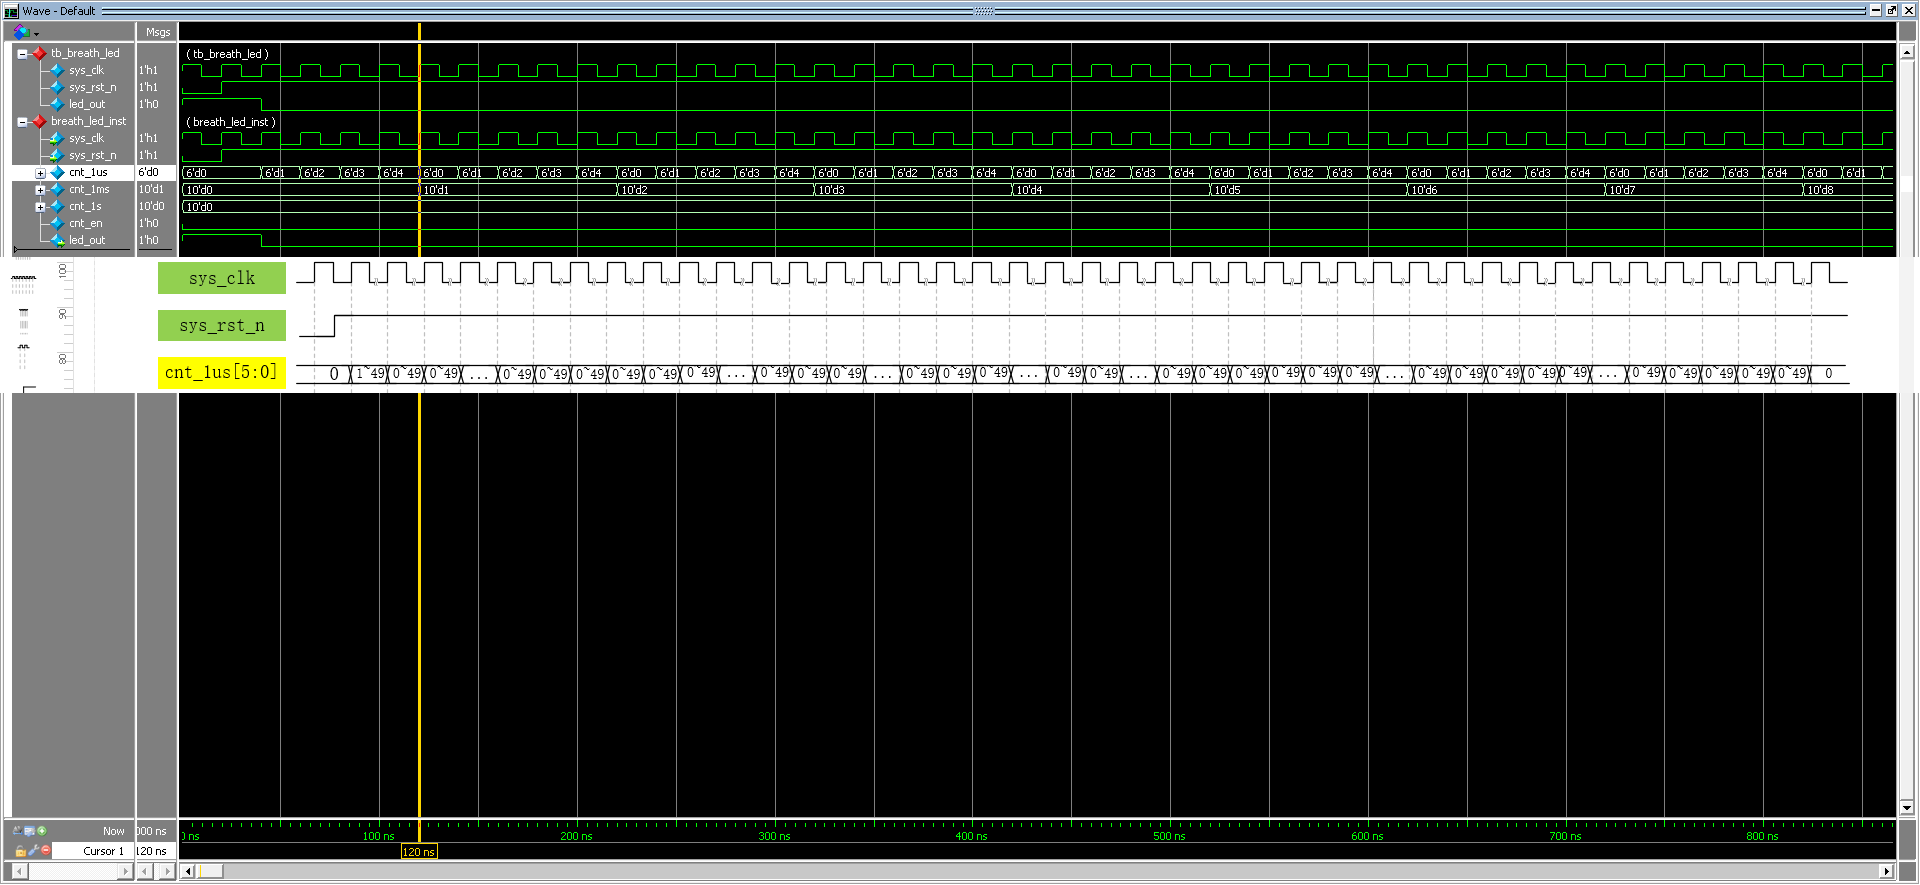Image resolution: width=1920 pixels, height=885 pixels.
Task: Open Cursor 1 properties wrench icon
Action: [33, 851]
